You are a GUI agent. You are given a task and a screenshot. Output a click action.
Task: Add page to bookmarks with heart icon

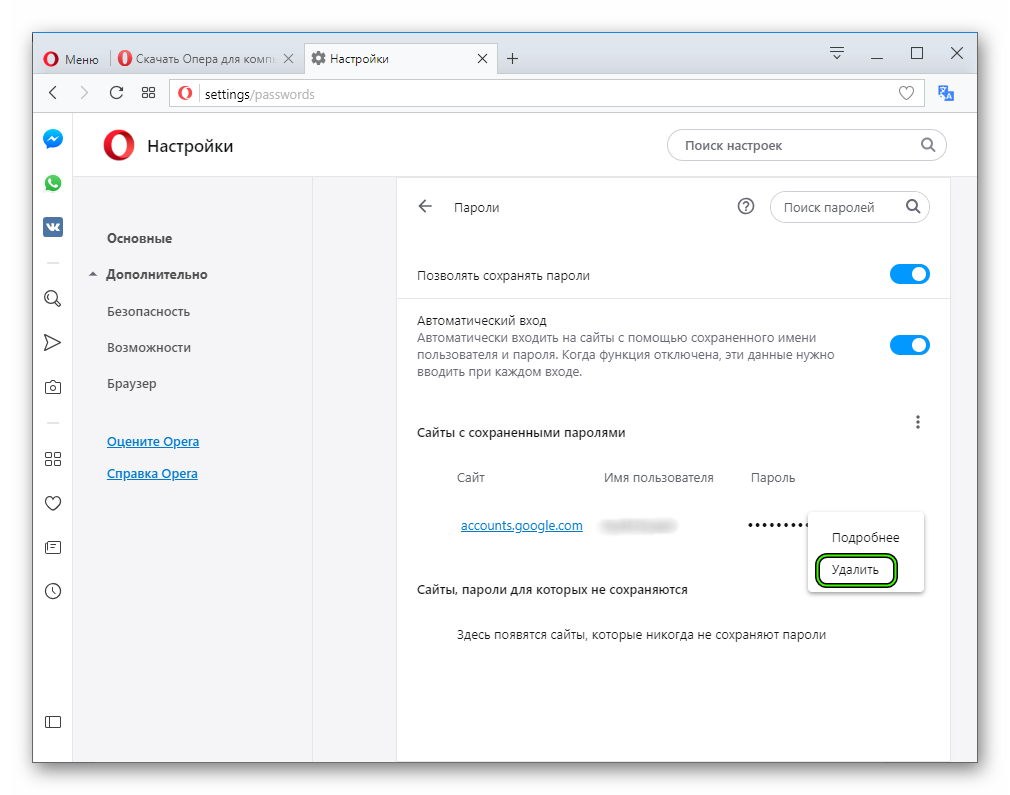906,93
